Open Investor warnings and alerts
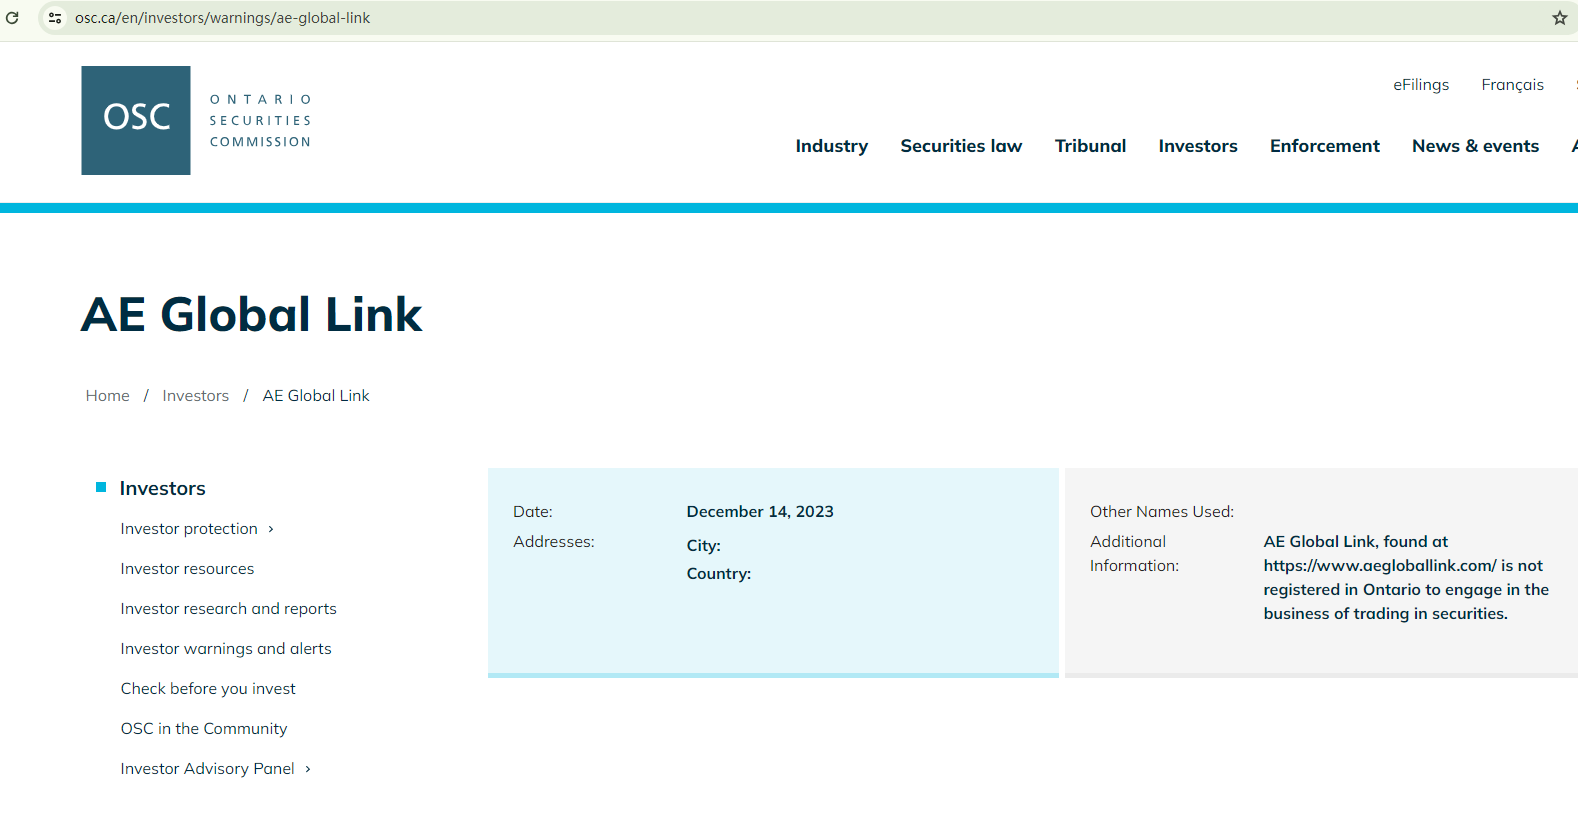The width and height of the screenshot is (1578, 823). (x=226, y=649)
